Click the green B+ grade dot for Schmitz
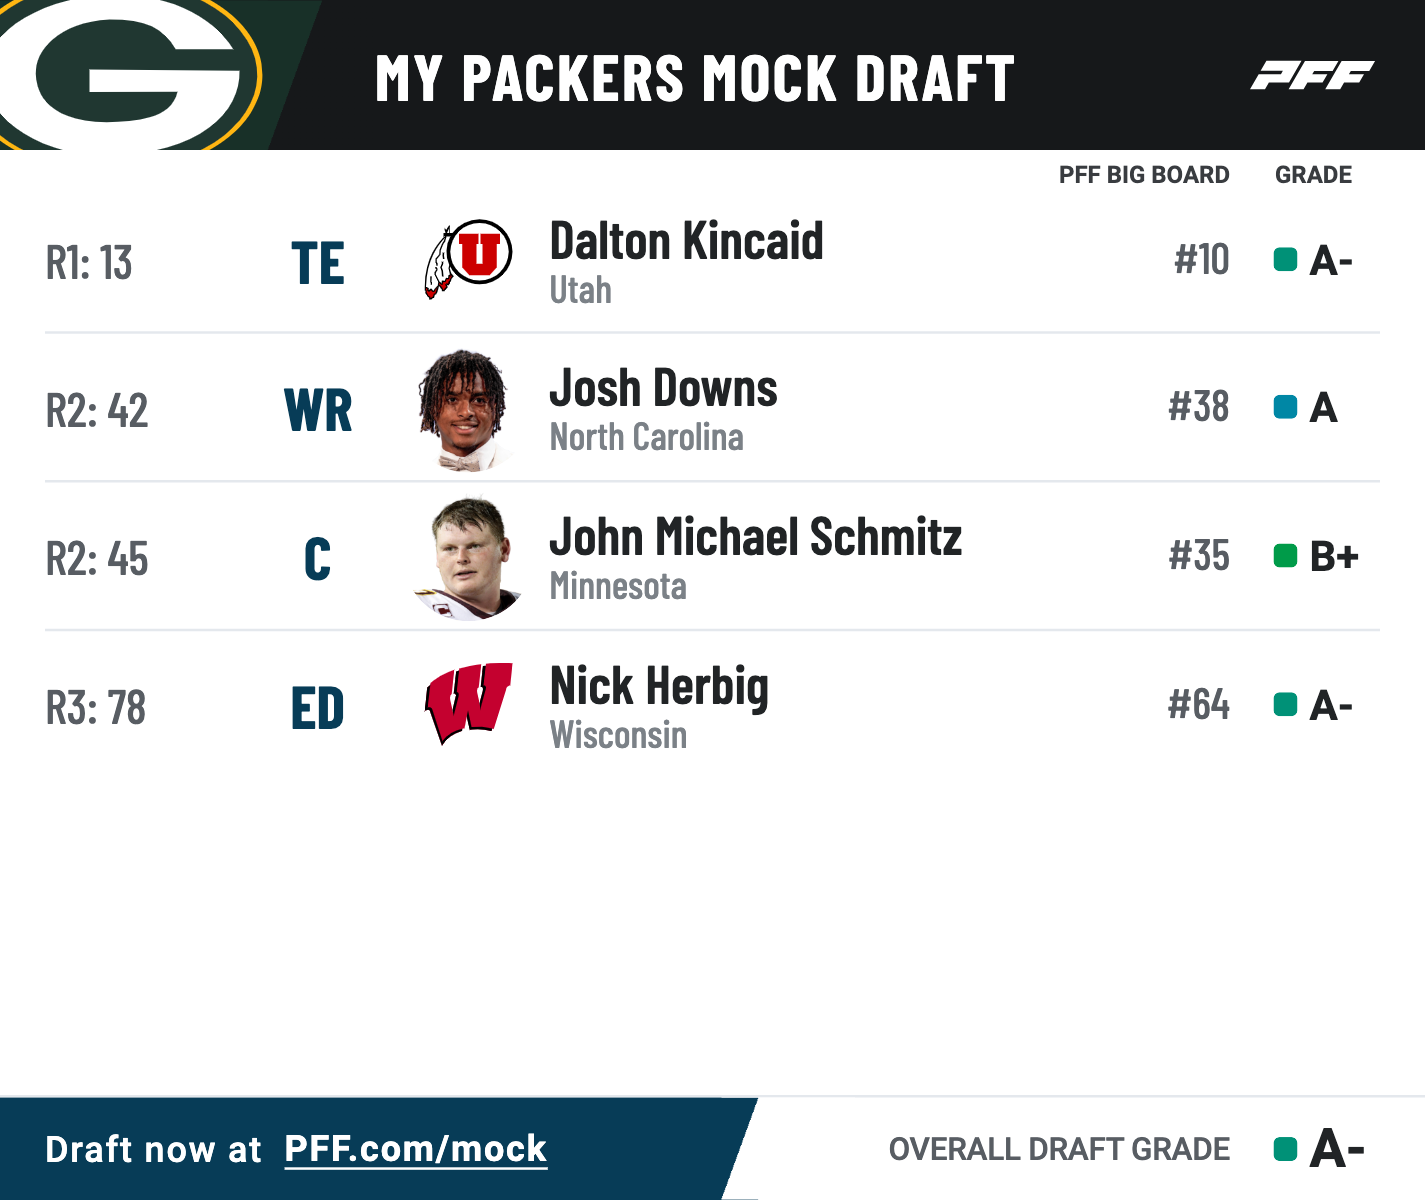This screenshot has width=1425, height=1200. (1285, 555)
